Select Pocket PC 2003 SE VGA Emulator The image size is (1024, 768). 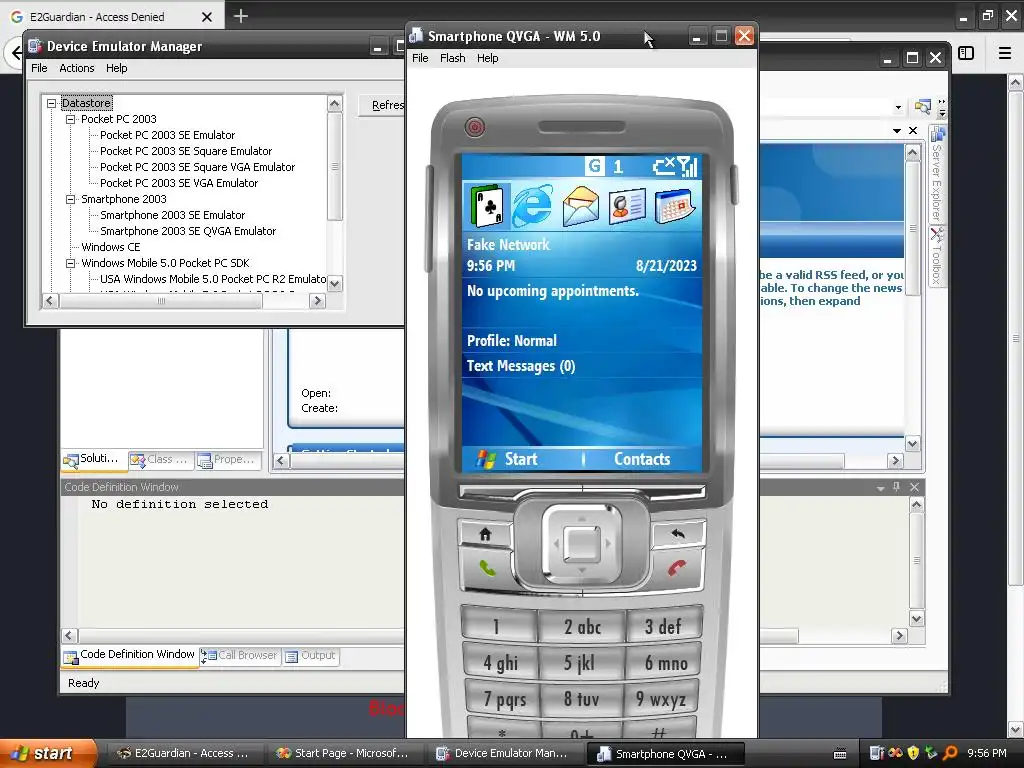pyautogui.click(x=179, y=184)
